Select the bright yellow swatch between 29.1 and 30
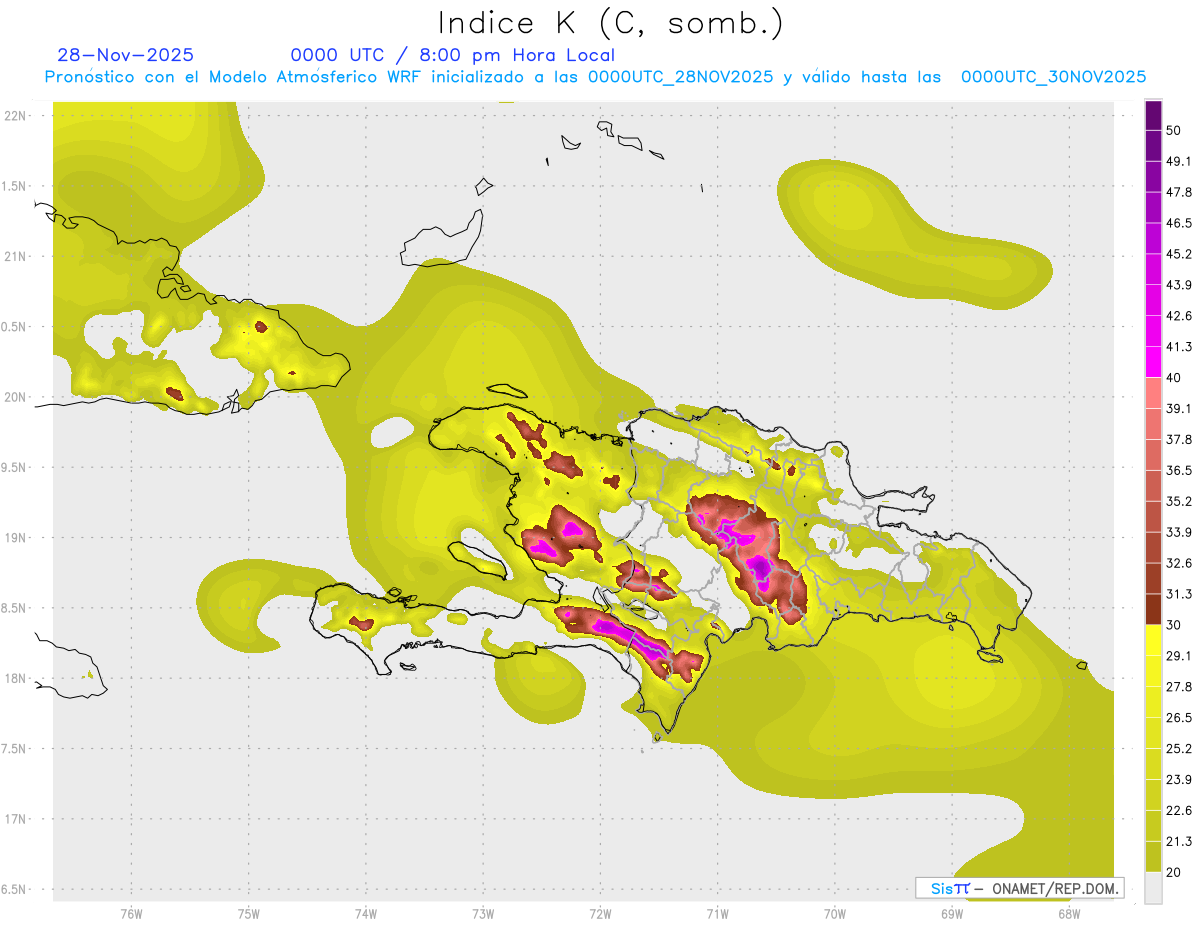 coord(1153,640)
